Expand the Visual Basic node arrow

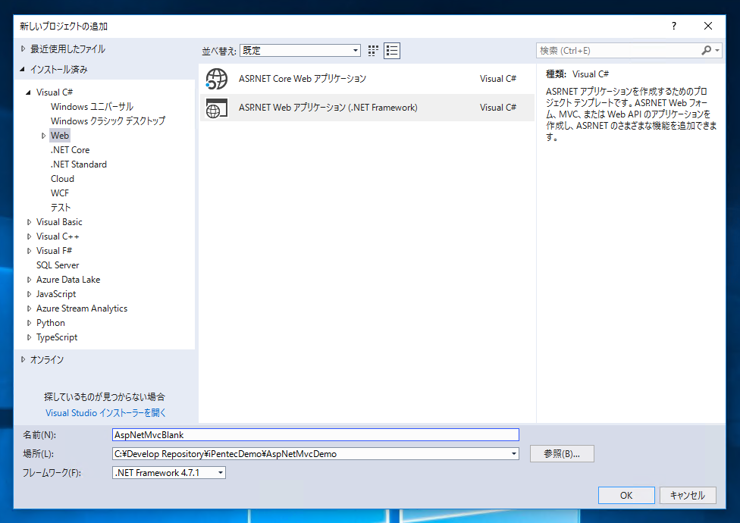29,222
